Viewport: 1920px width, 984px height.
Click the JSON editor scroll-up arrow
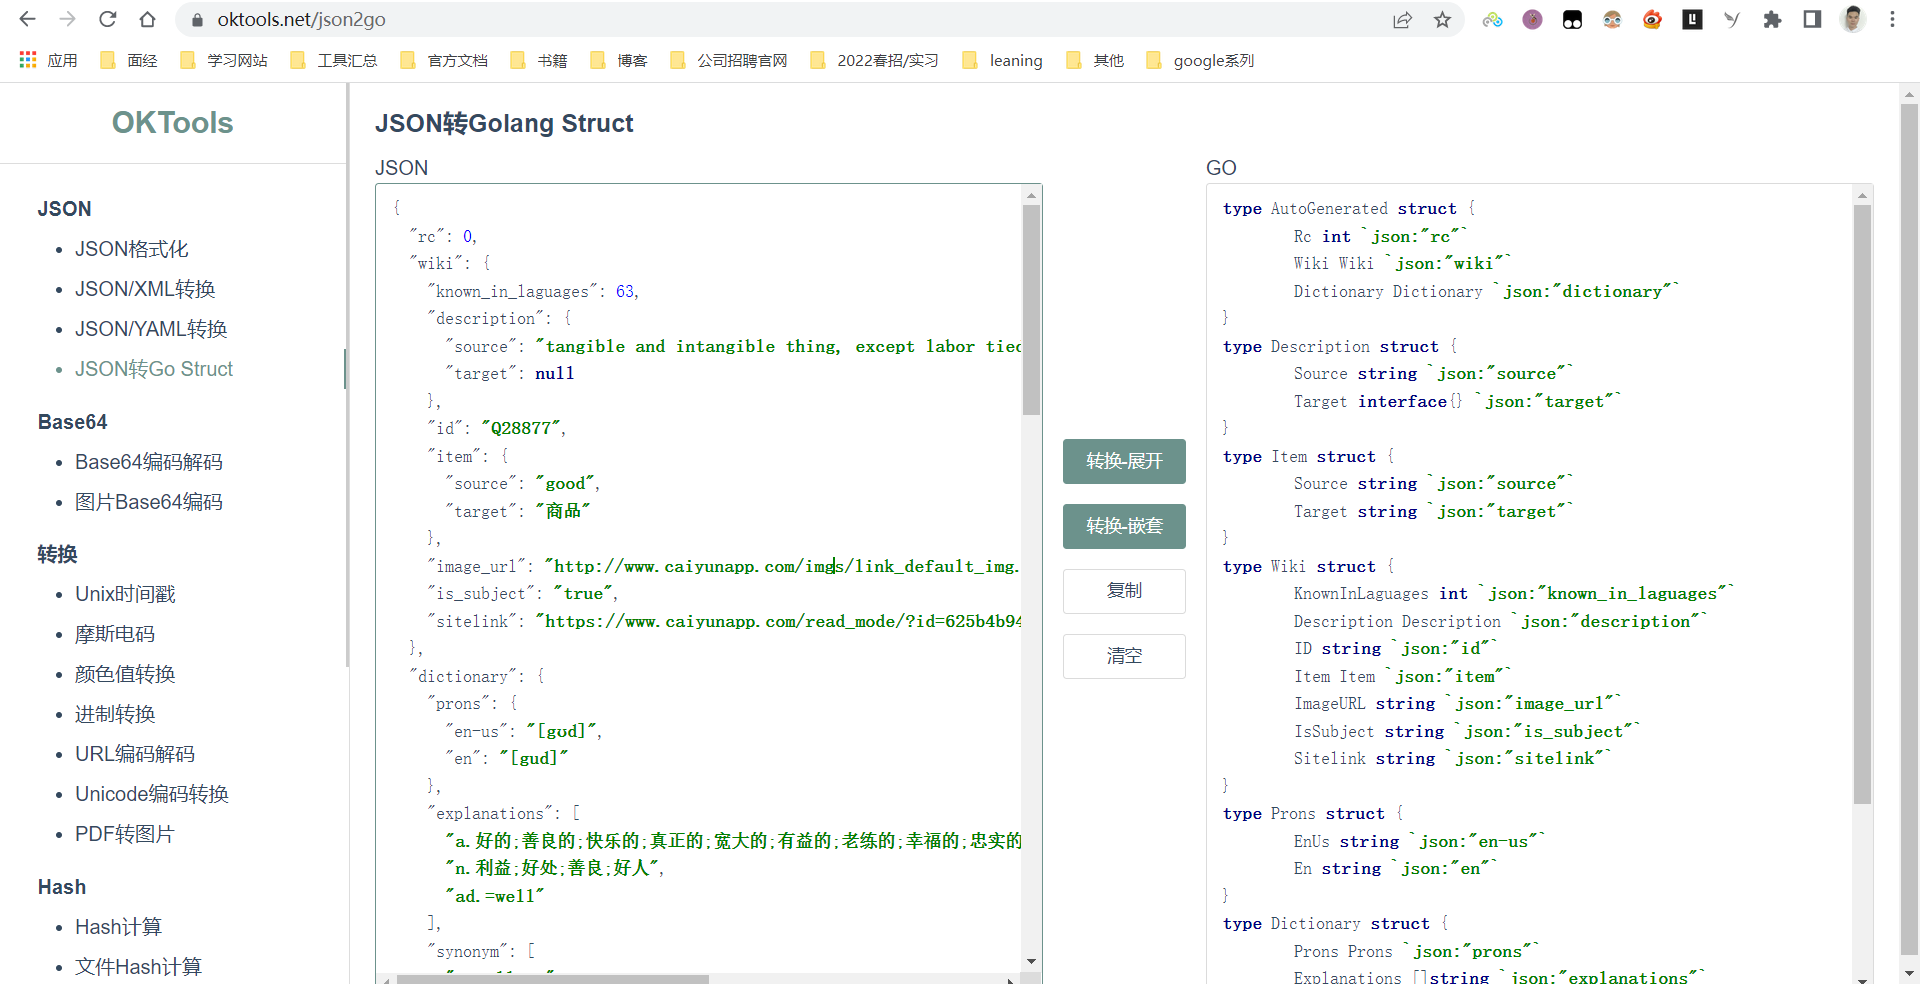coord(1031,196)
